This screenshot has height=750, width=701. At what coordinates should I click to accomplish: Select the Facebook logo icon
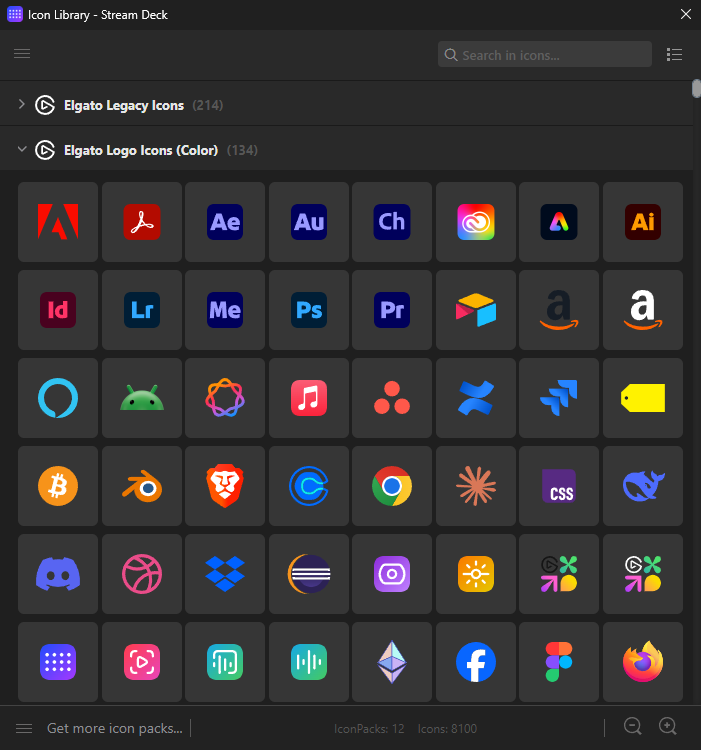point(476,662)
